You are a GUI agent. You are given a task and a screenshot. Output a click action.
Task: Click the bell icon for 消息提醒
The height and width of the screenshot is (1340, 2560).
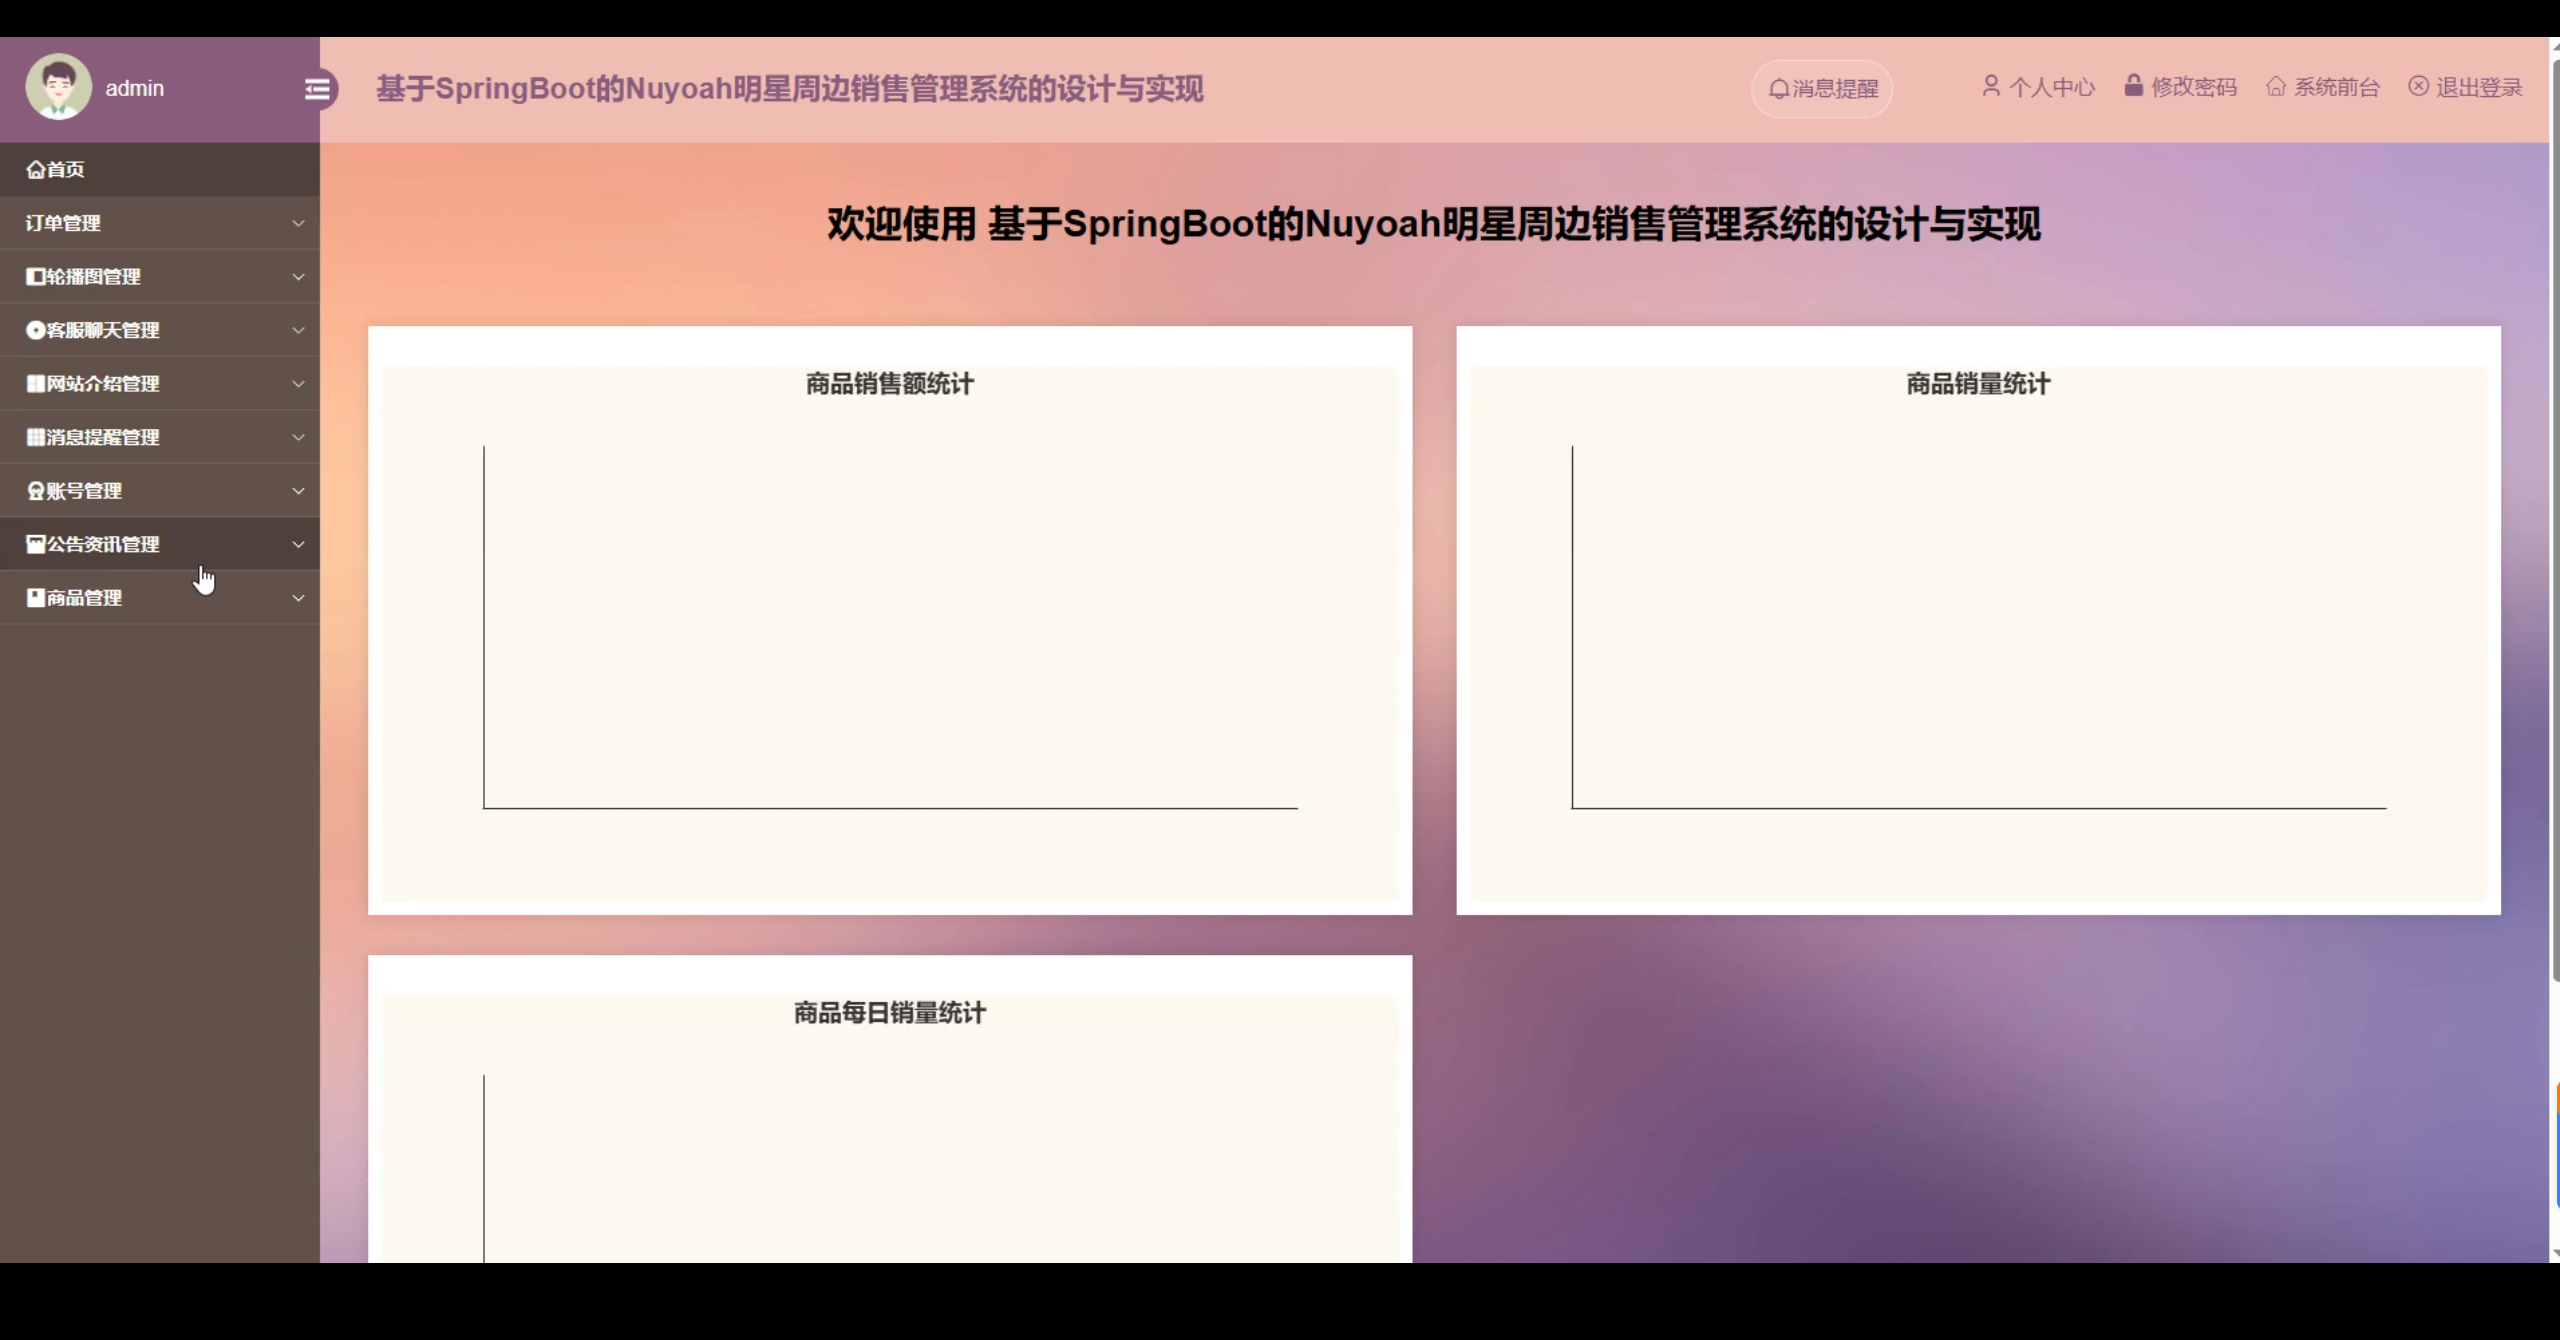click(1778, 89)
